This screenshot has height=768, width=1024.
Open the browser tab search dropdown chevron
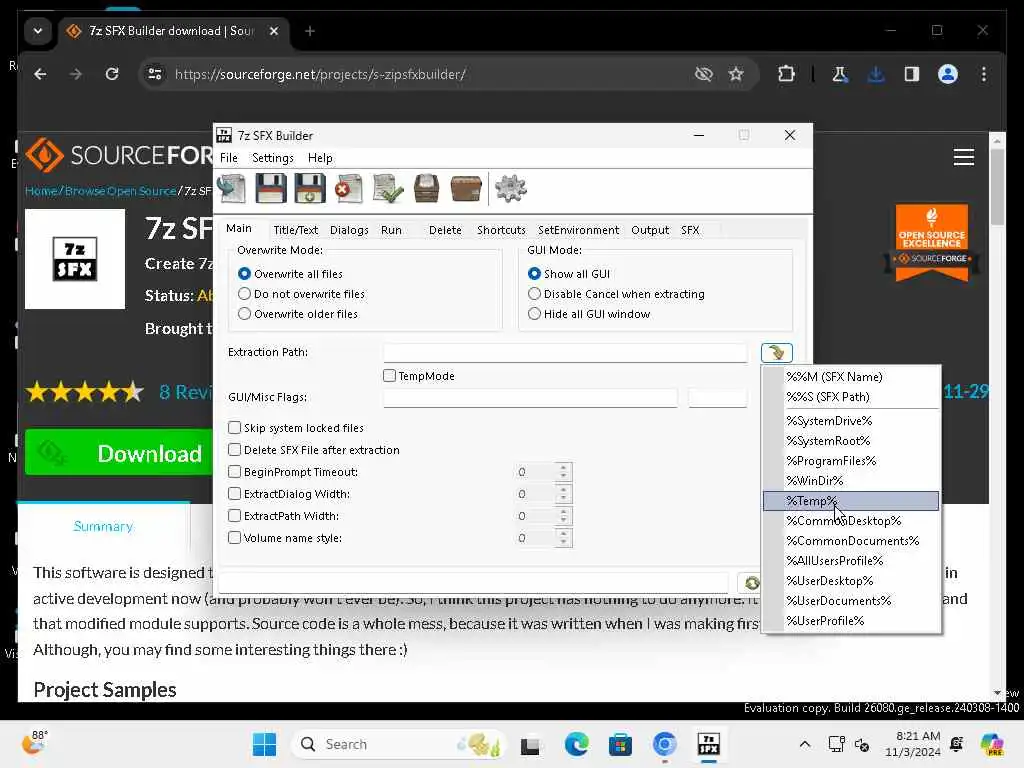(x=38, y=31)
